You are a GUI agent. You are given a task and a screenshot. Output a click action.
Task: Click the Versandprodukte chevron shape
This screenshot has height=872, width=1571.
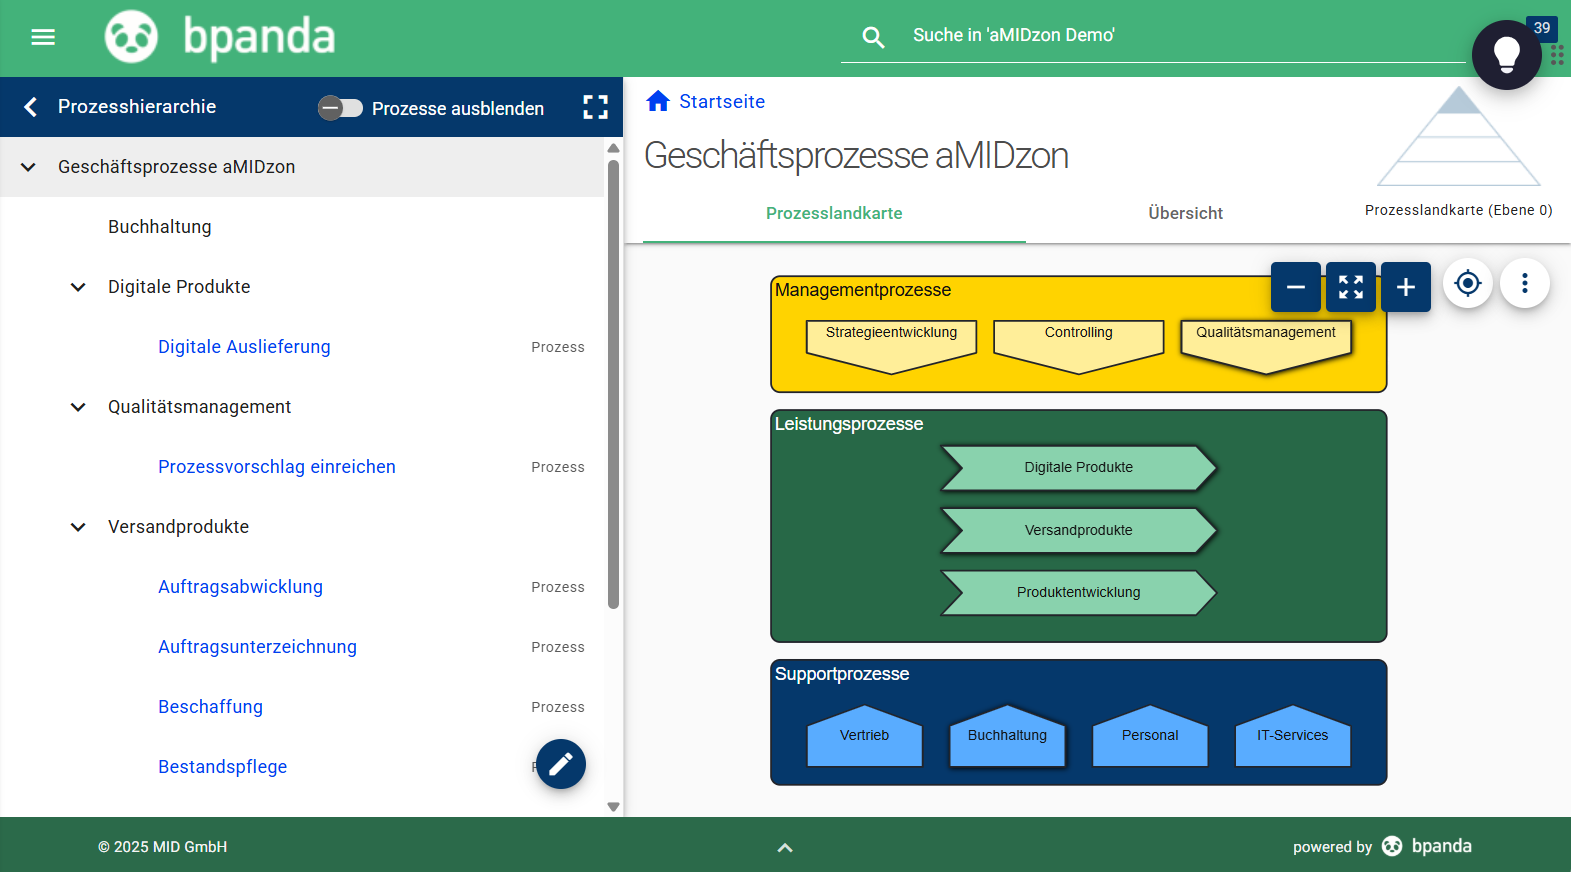tap(1078, 531)
